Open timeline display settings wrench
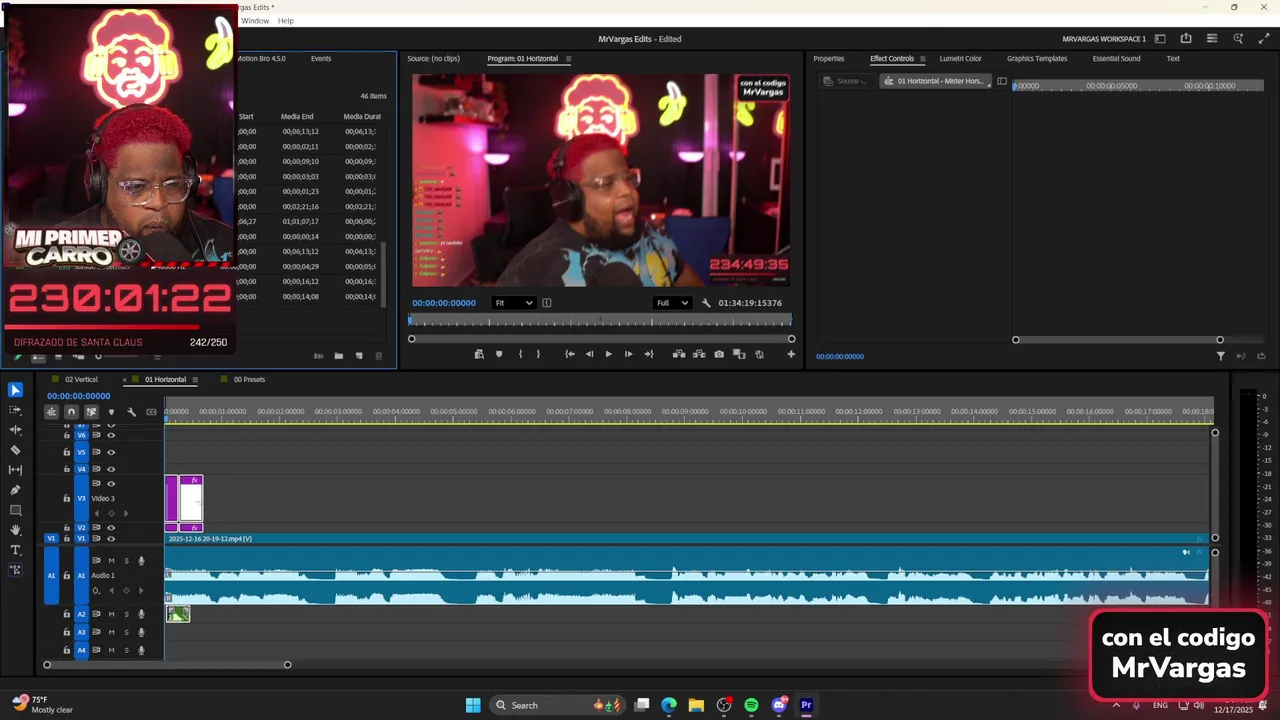The image size is (1280, 720). [x=131, y=412]
